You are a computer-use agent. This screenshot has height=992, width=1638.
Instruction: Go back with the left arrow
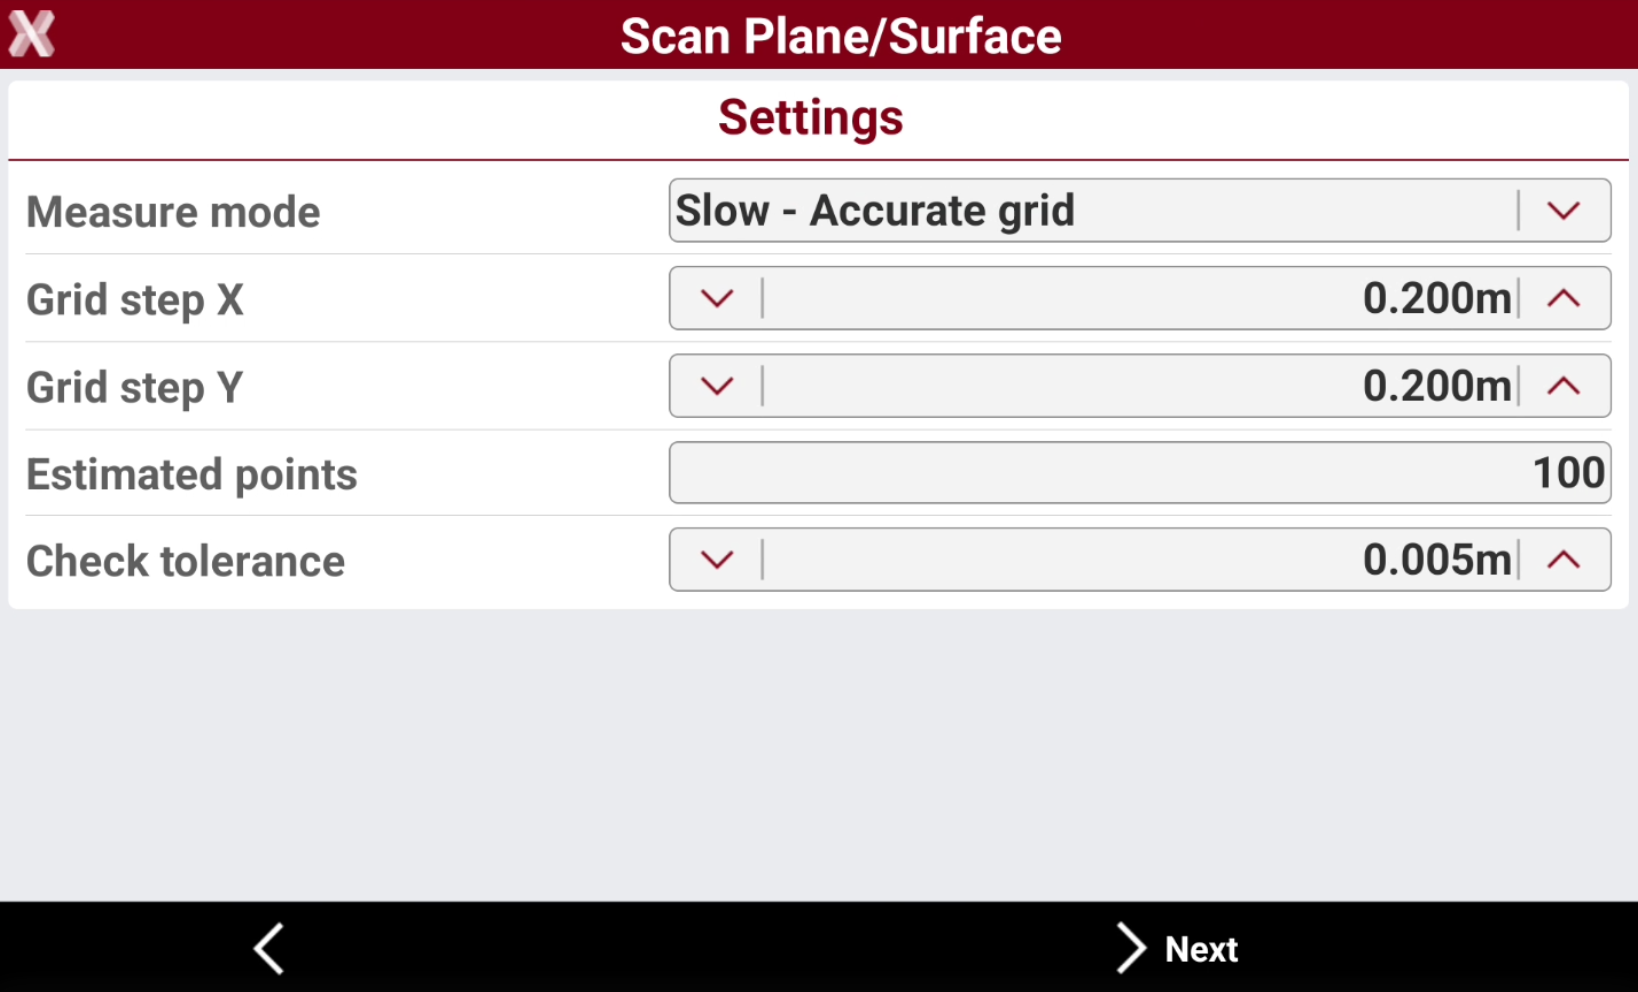[x=269, y=948]
